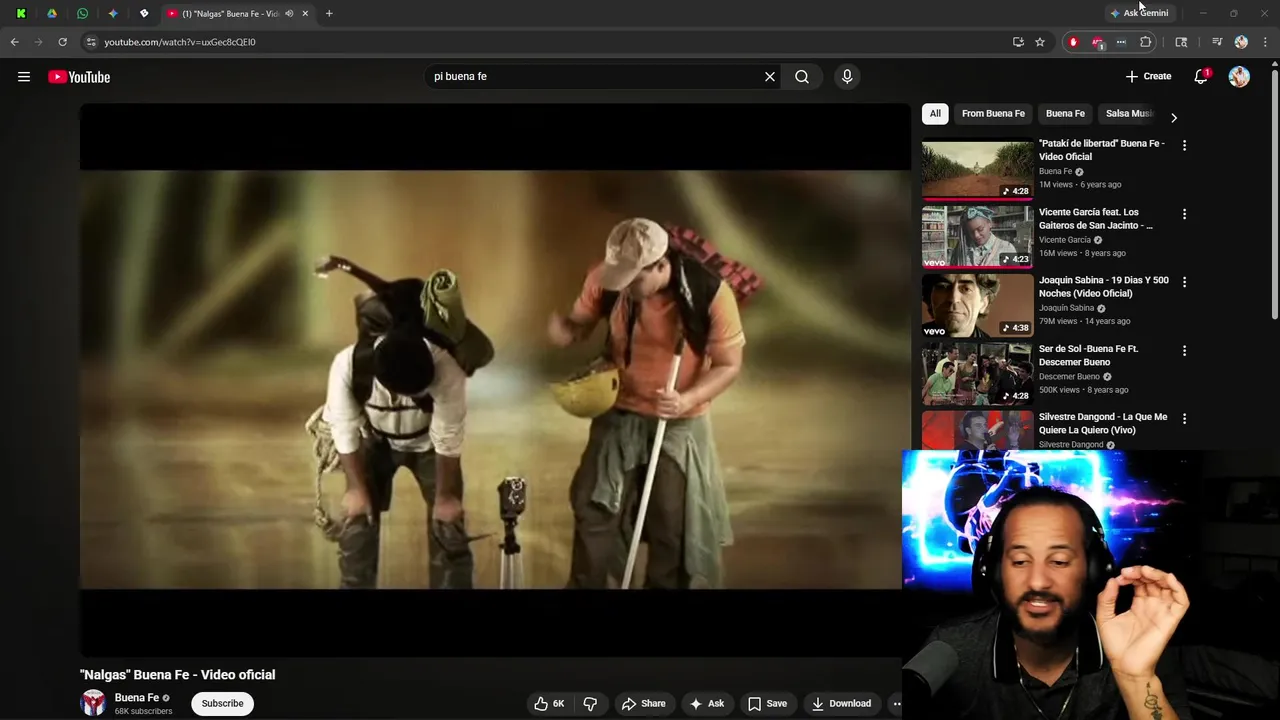
Task: Click the install app icon in address bar
Action: coord(1018,42)
